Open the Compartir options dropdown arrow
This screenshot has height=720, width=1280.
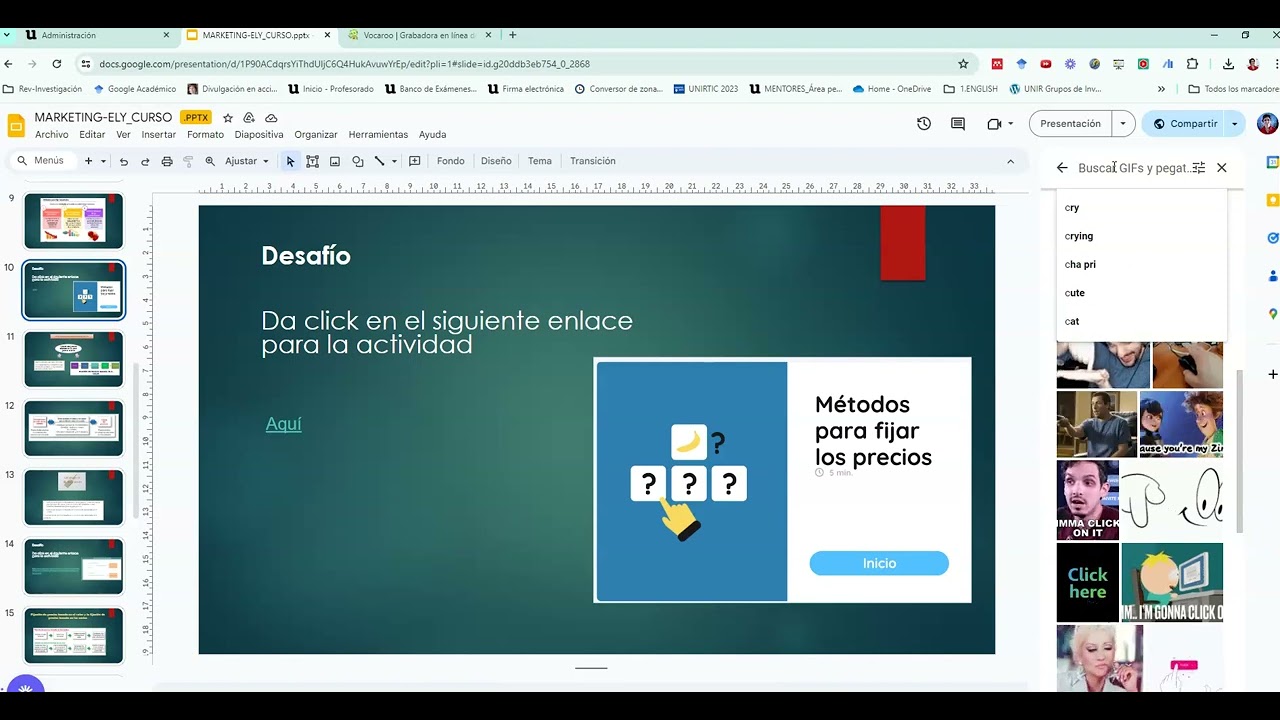(x=1235, y=124)
